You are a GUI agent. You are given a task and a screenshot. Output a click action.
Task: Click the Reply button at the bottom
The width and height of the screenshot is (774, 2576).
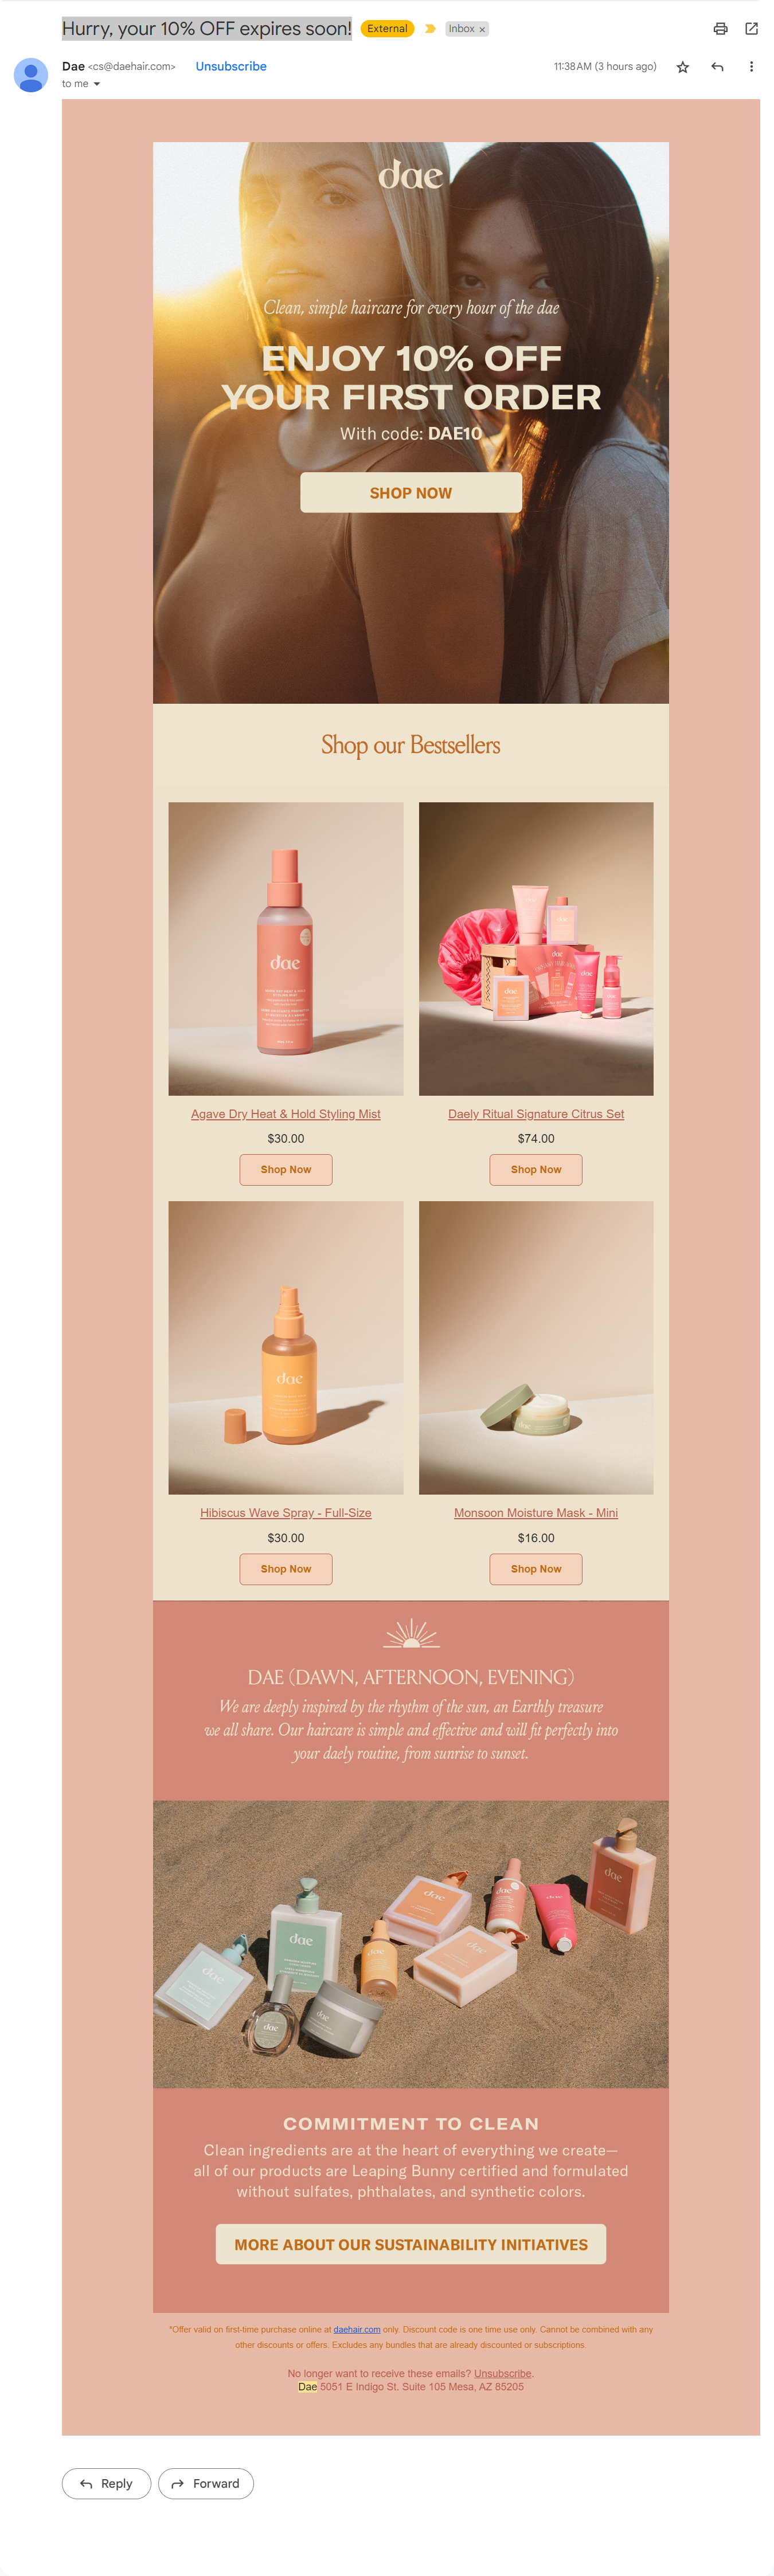[x=106, y=2484]
